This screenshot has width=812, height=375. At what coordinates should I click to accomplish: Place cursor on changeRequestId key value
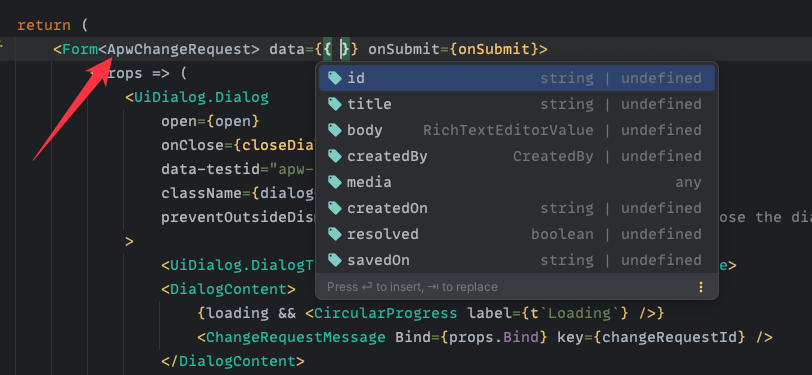pos(669,338)
